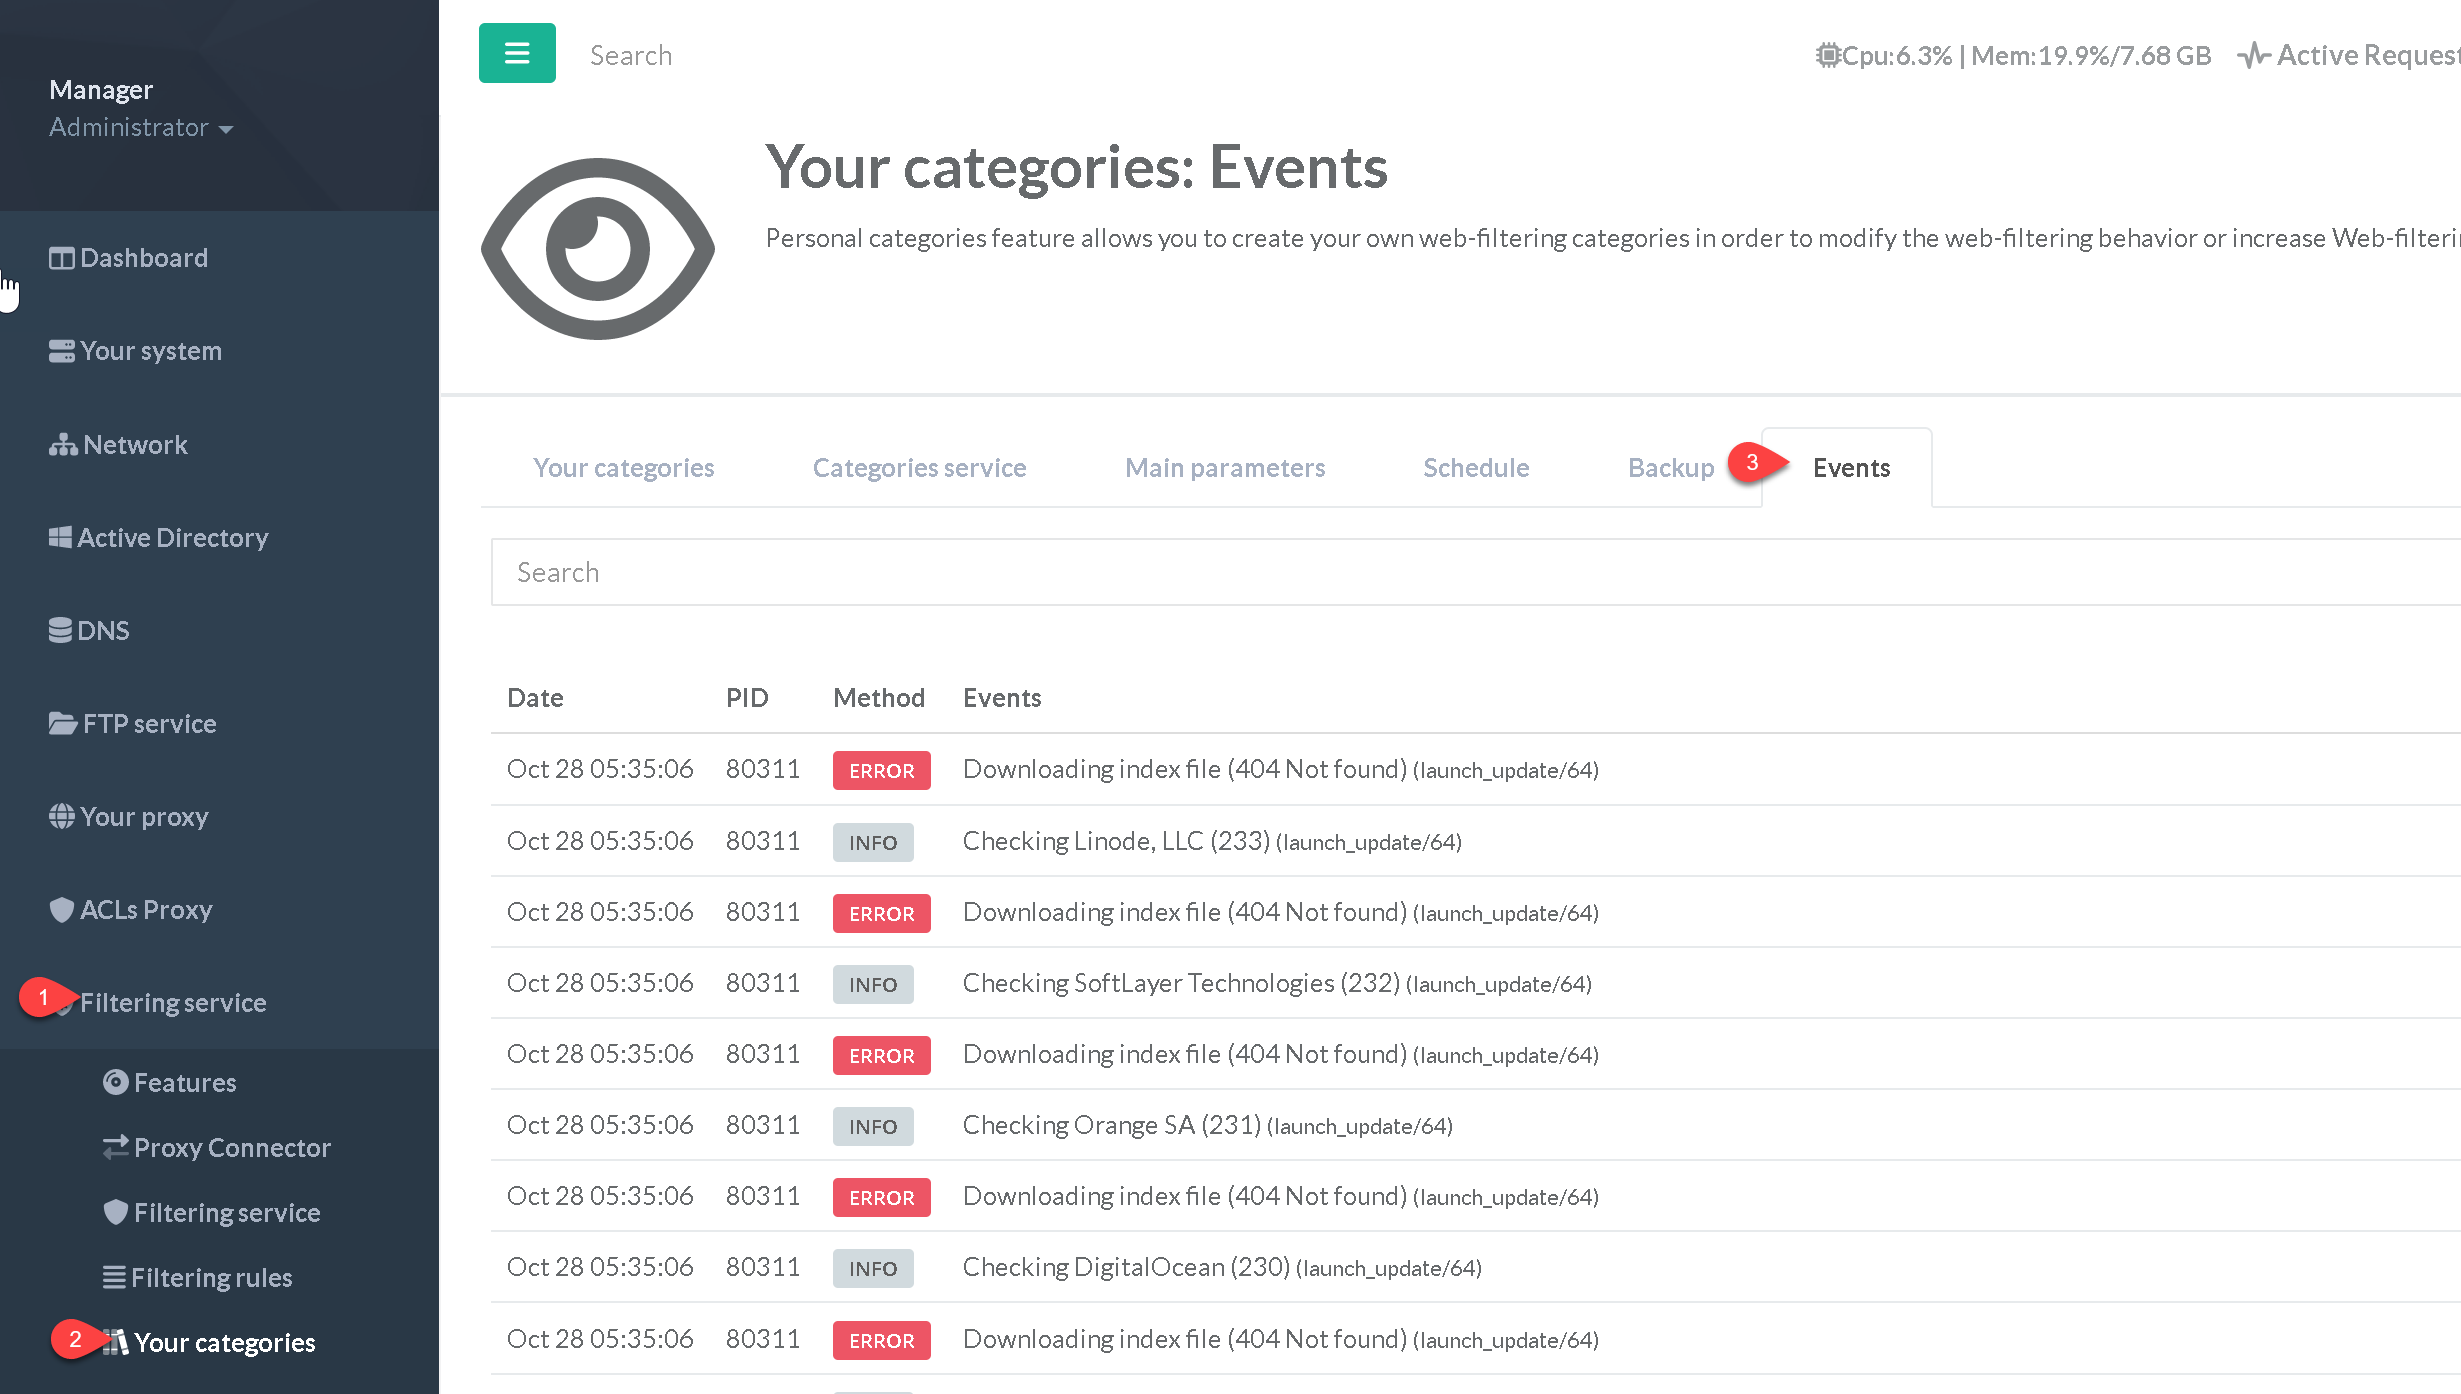Click the Network sitemap icon
This screenshot has width=2461, height=1394.
point(63,445)
